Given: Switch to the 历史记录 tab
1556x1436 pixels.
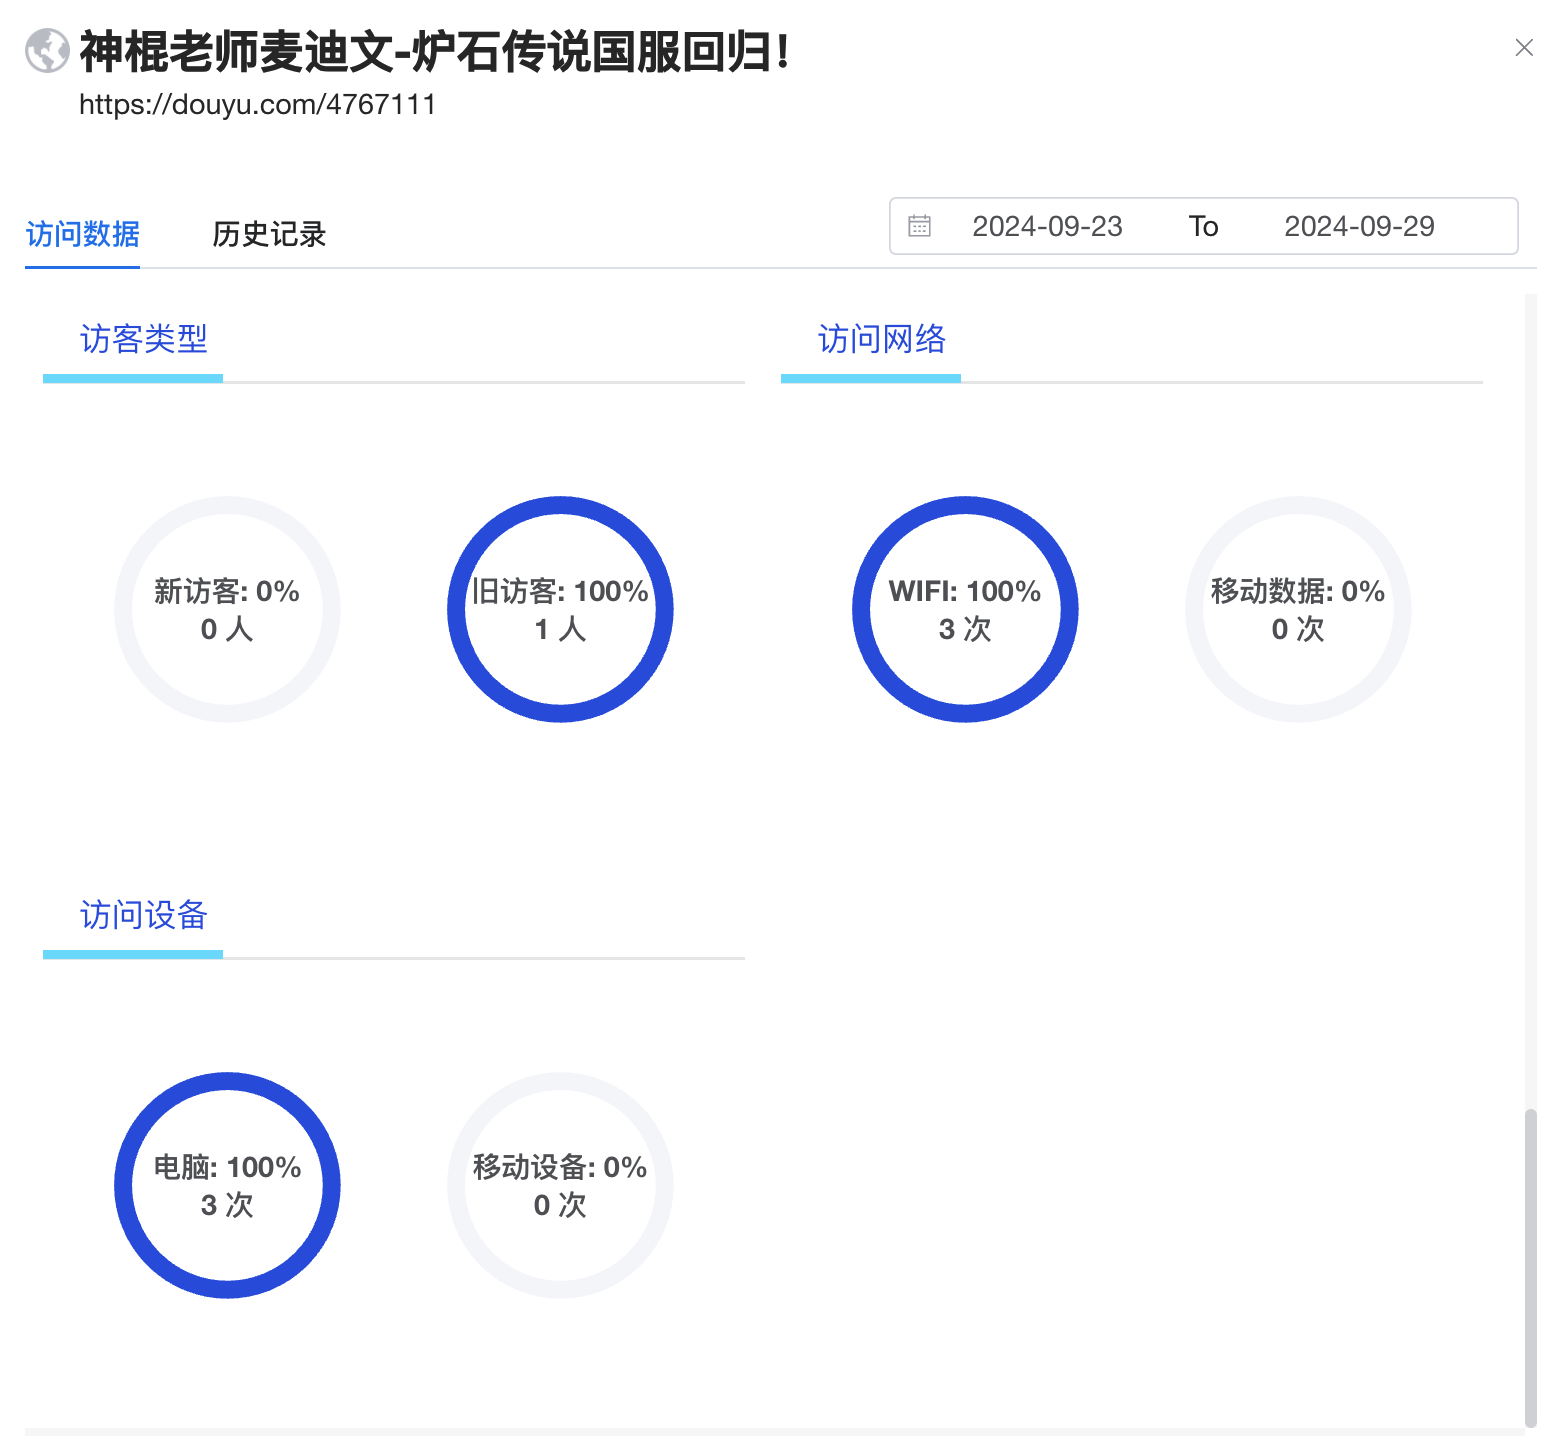Looking at the screenshot, I should click(x=269, y=234).
